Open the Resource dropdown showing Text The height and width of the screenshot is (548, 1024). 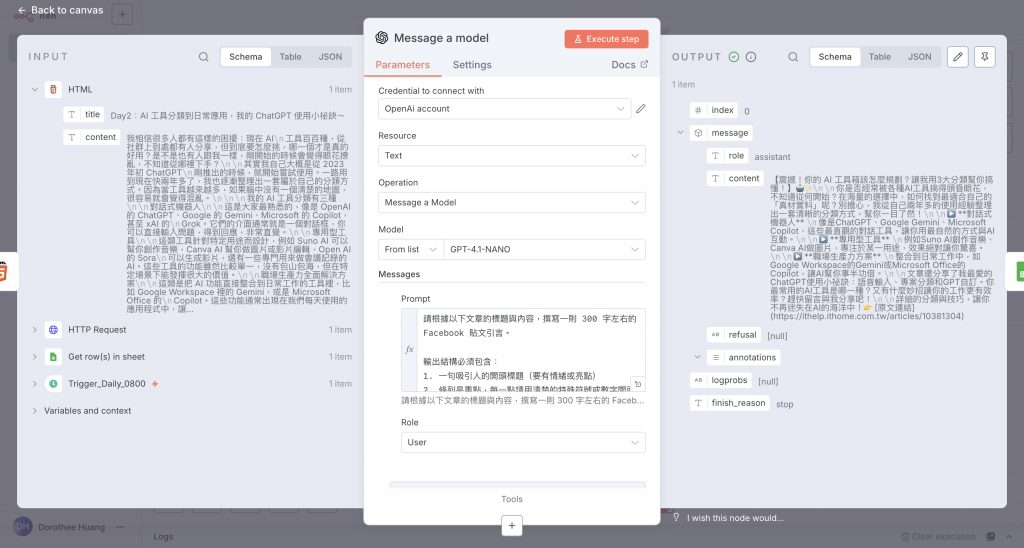pyautogui.click(x=511, y=155)
